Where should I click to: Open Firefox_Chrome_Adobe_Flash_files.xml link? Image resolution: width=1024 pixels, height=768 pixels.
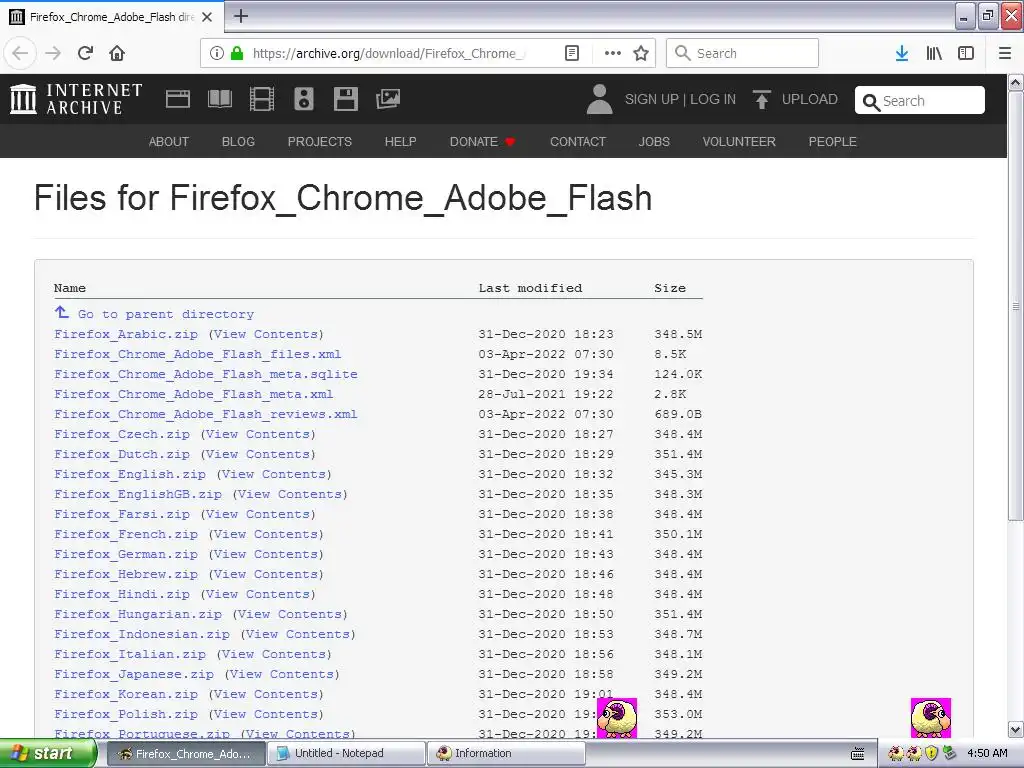click(198, 355)
